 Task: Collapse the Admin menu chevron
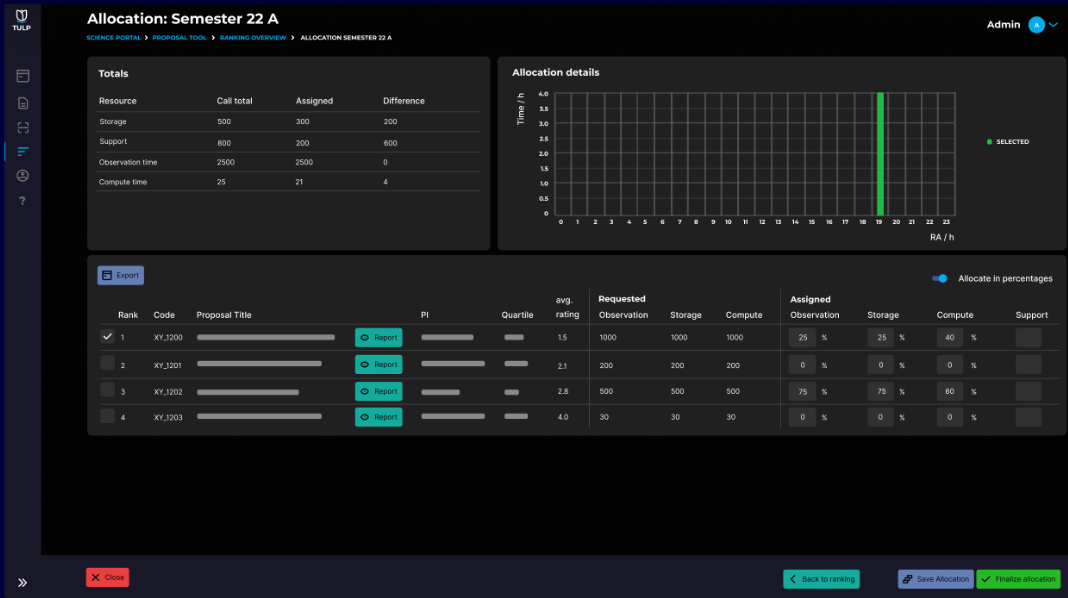pyautogui.click(x=1053, y=24)
